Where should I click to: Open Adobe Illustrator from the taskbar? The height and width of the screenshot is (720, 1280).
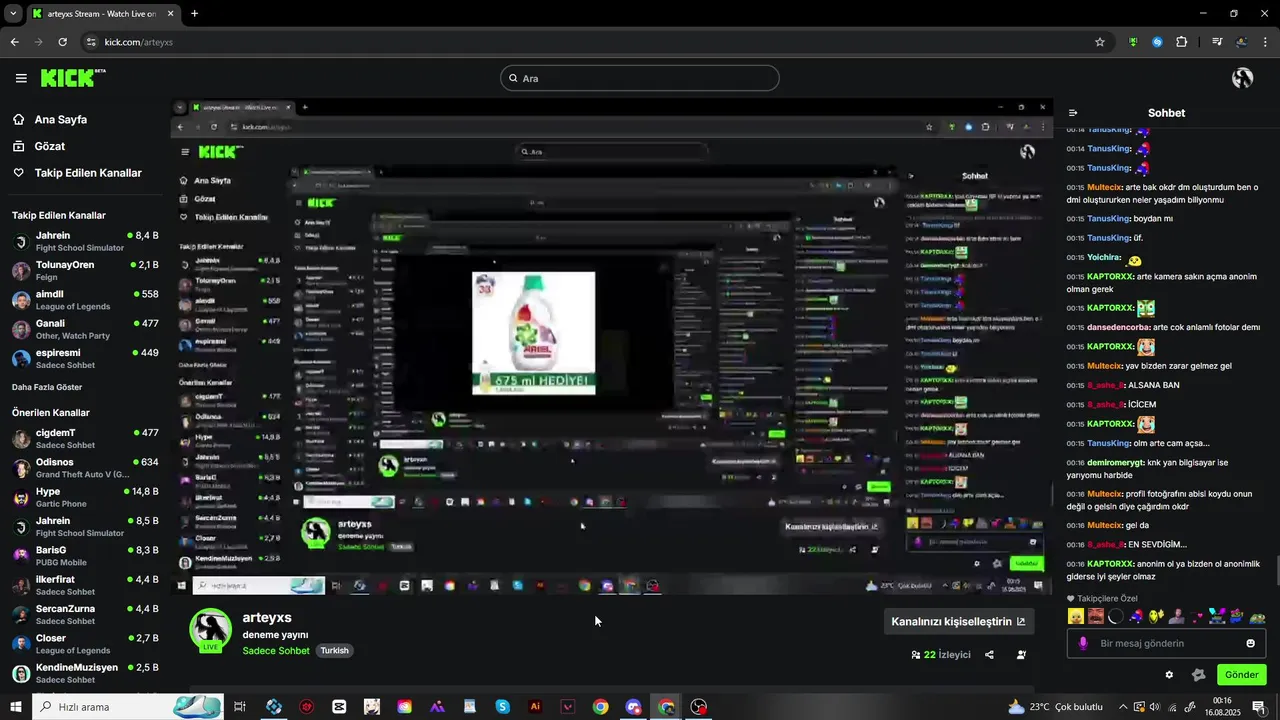click(x=535, y=707)
